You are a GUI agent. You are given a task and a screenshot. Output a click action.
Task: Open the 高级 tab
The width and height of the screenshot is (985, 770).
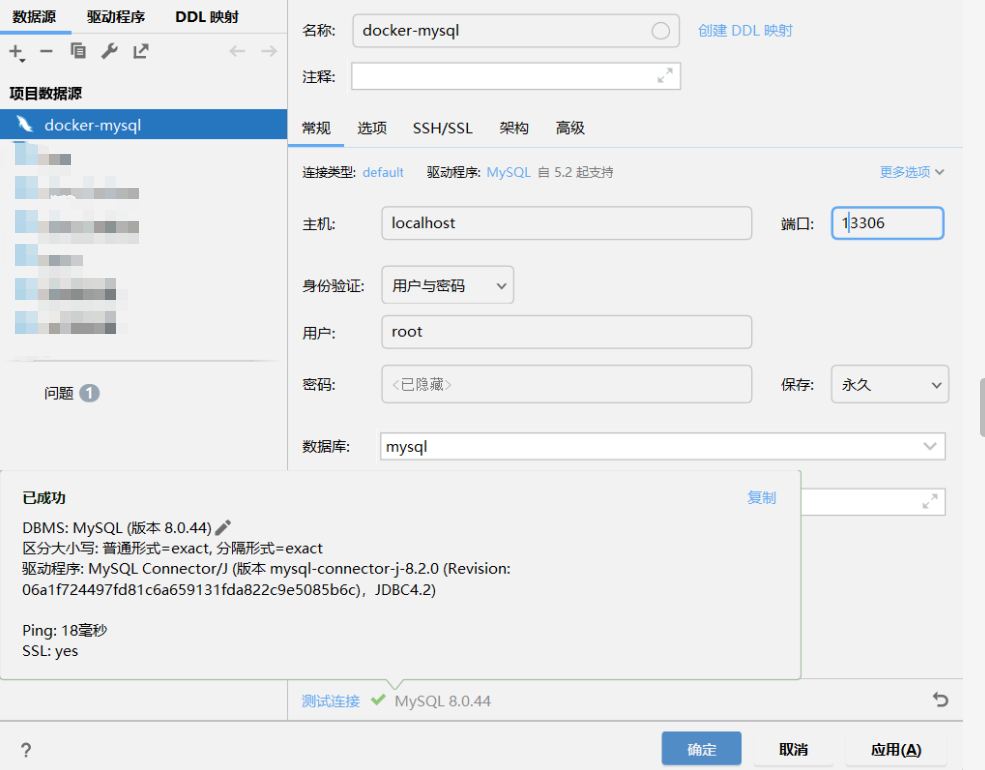(x=570, y=128)
